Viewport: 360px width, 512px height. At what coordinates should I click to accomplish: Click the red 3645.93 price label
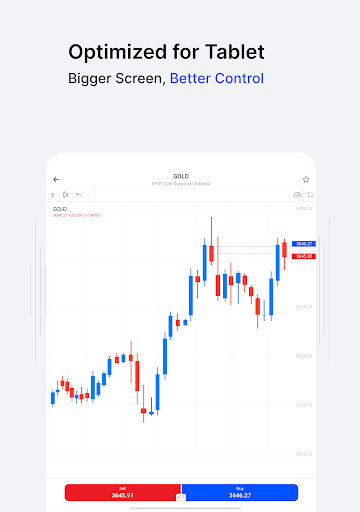click(304, 256)
